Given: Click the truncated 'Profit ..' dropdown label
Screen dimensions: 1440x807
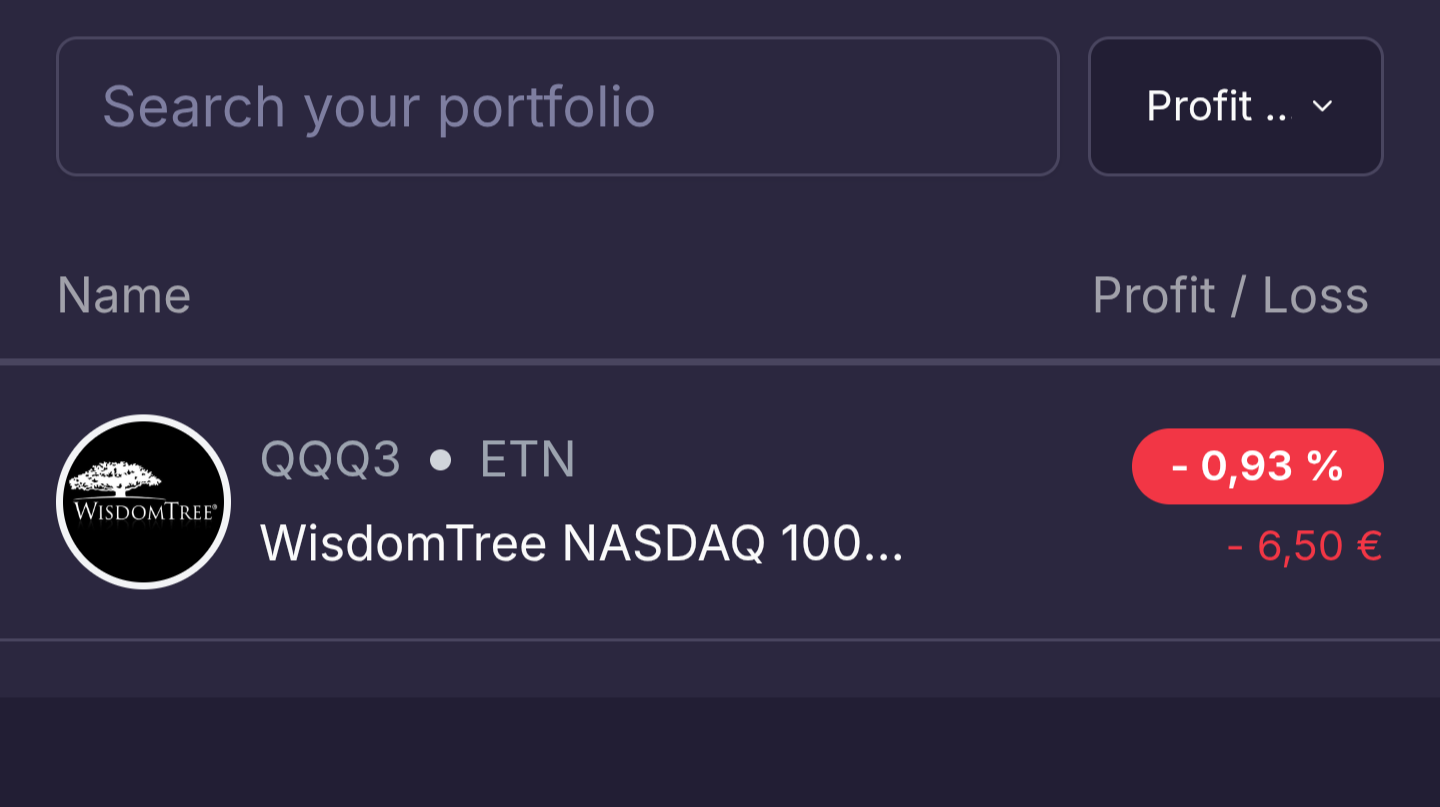Looking at the screenshot, I should (1217, 106).
